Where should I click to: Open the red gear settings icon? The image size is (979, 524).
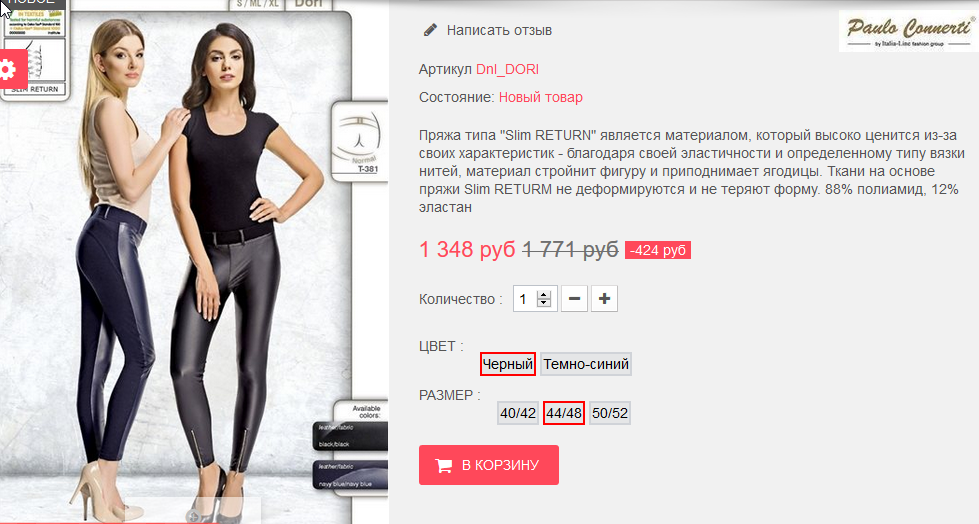11,69
